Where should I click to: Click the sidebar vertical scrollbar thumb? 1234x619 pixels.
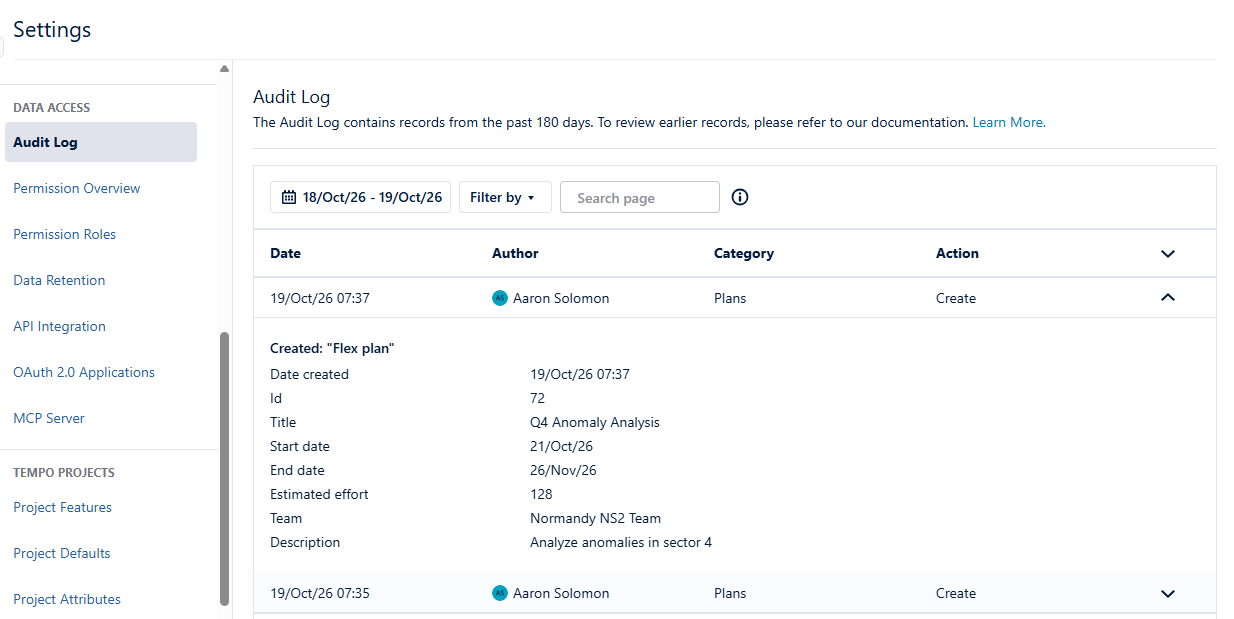coord(224,469)
